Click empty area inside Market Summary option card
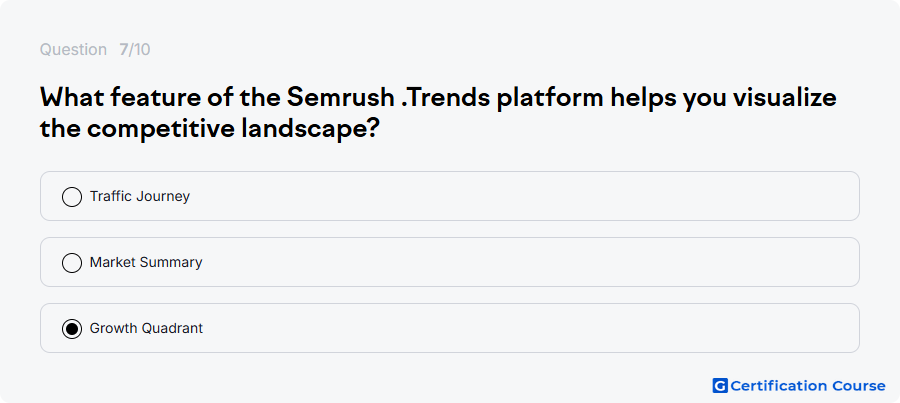Image resolution: width=900 pixels, height=403 pixels. [517, 262]
